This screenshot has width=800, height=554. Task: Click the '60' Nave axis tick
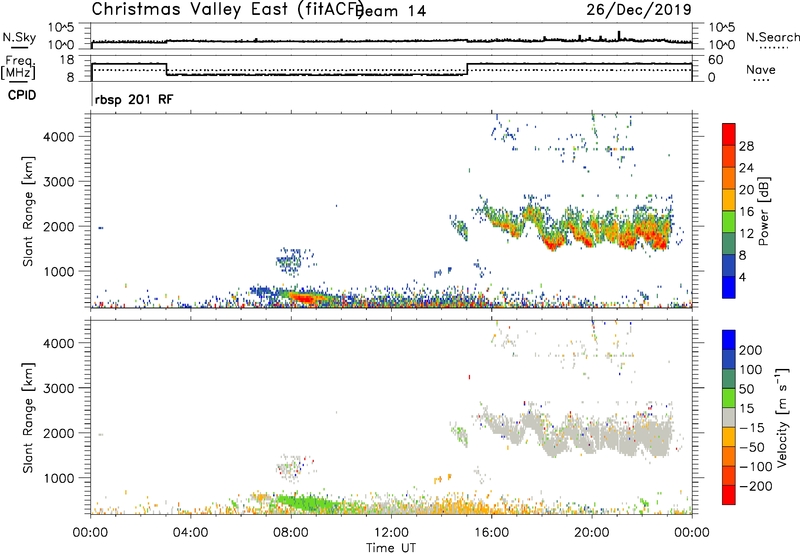pyautogui.click(x=716, y=59)
